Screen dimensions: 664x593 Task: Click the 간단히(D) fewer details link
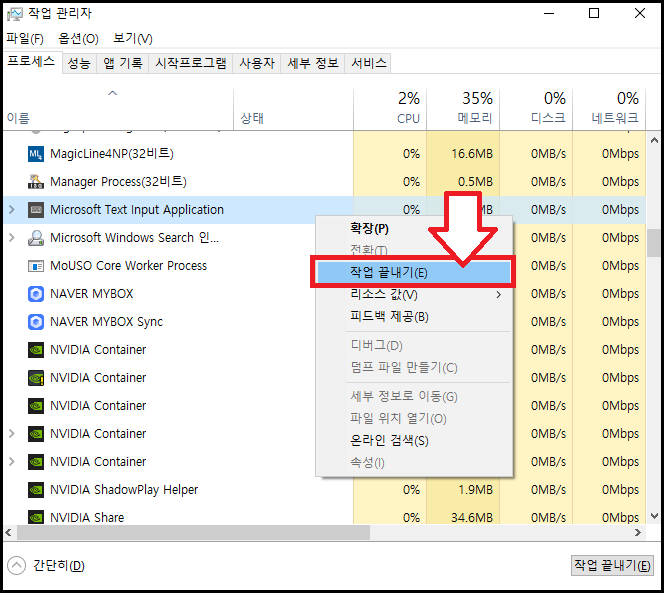point(59,565)
